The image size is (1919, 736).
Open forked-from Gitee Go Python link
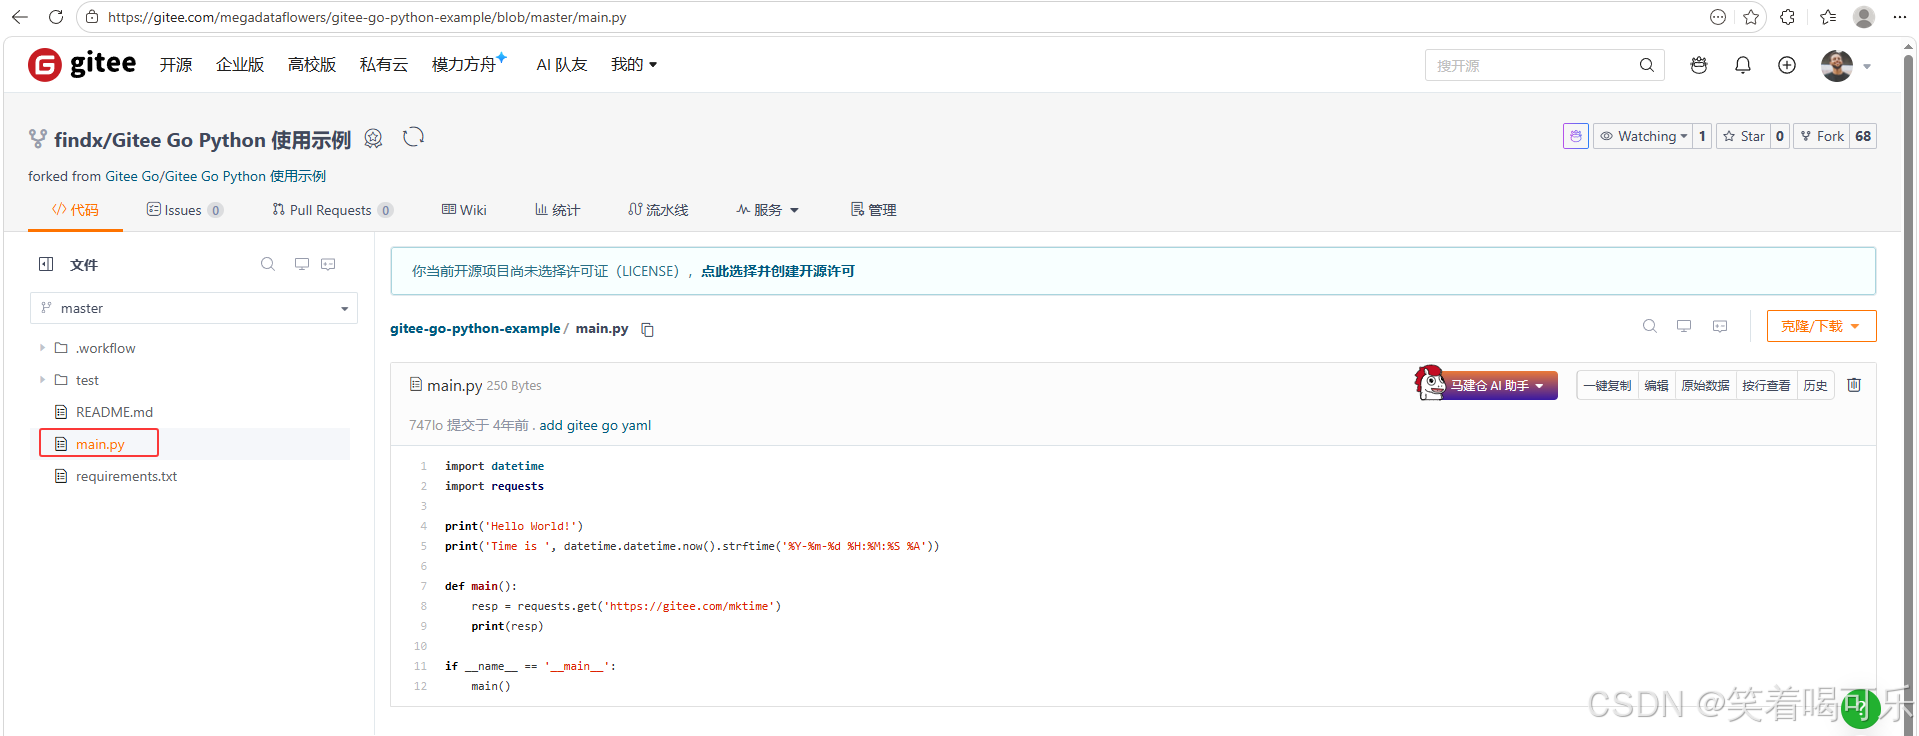click(215, 176)
